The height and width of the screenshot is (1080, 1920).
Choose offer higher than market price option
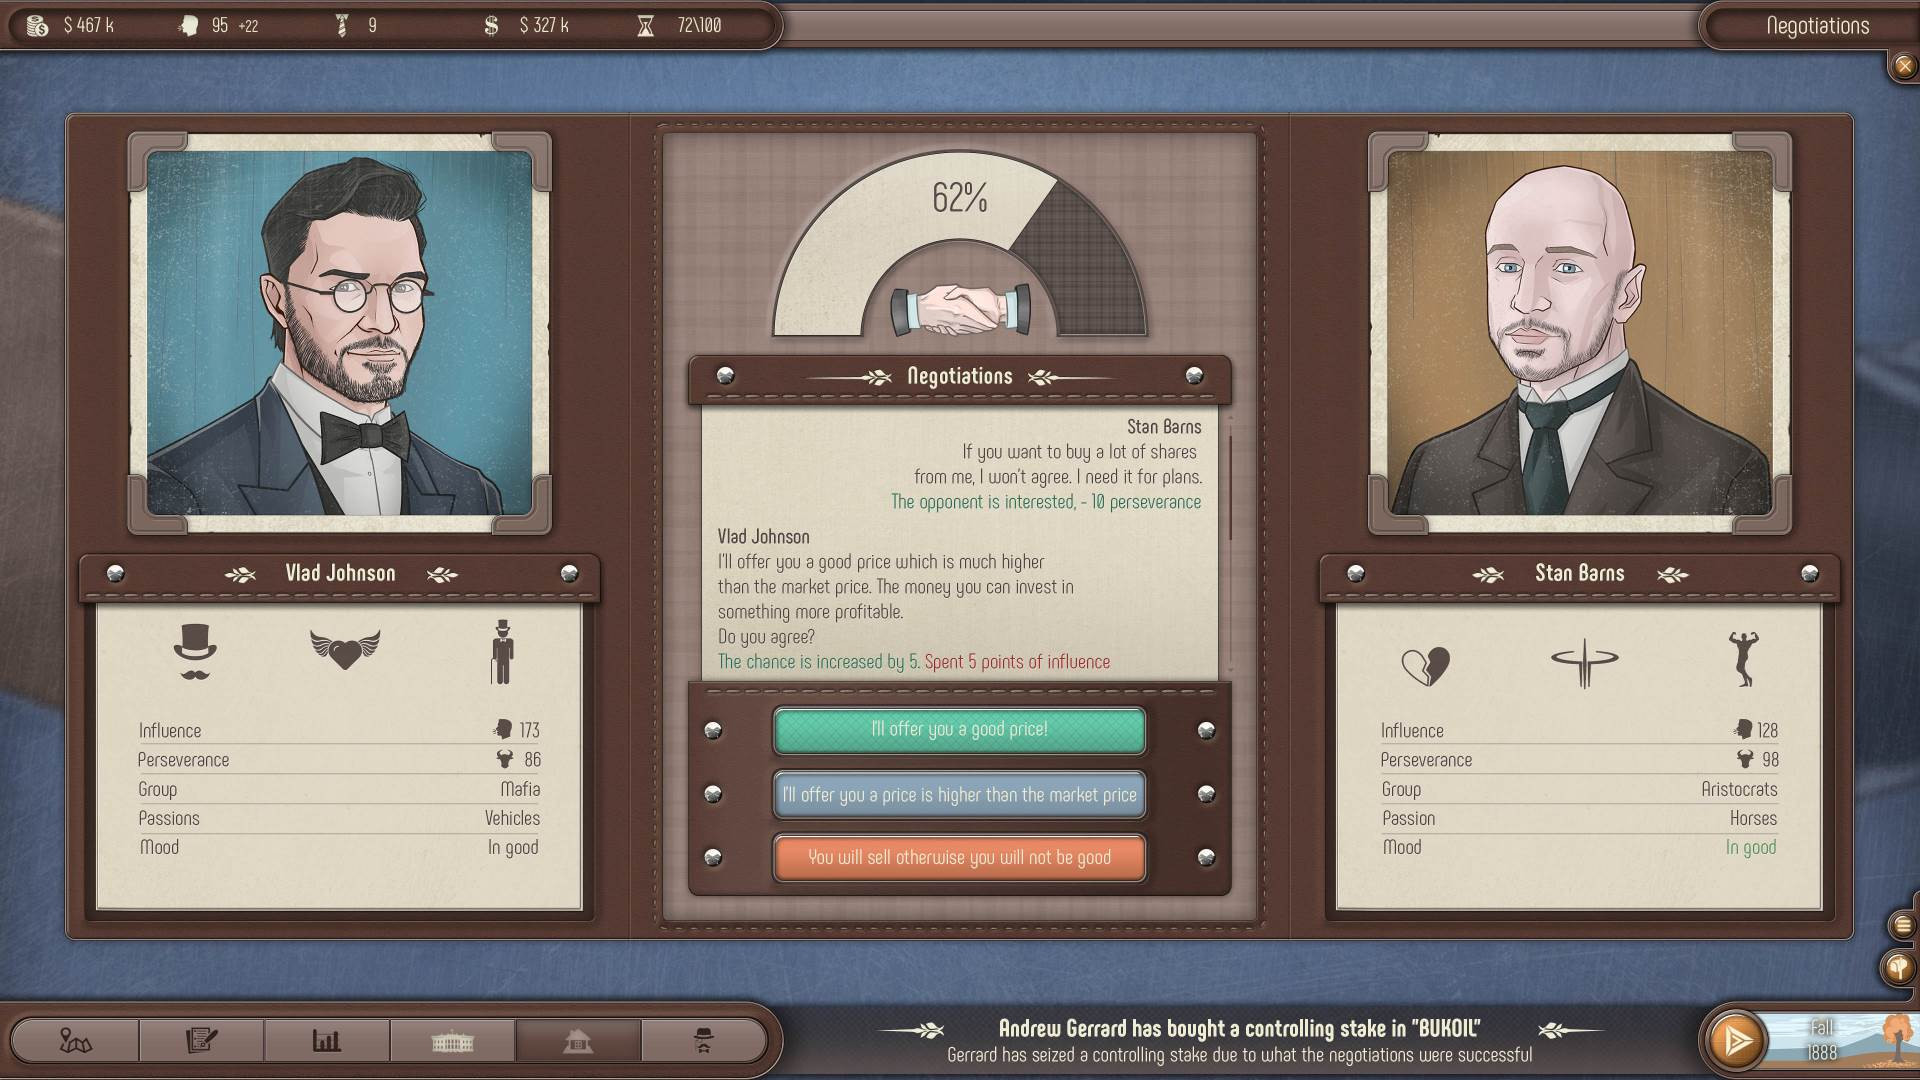tap(959, 795)
